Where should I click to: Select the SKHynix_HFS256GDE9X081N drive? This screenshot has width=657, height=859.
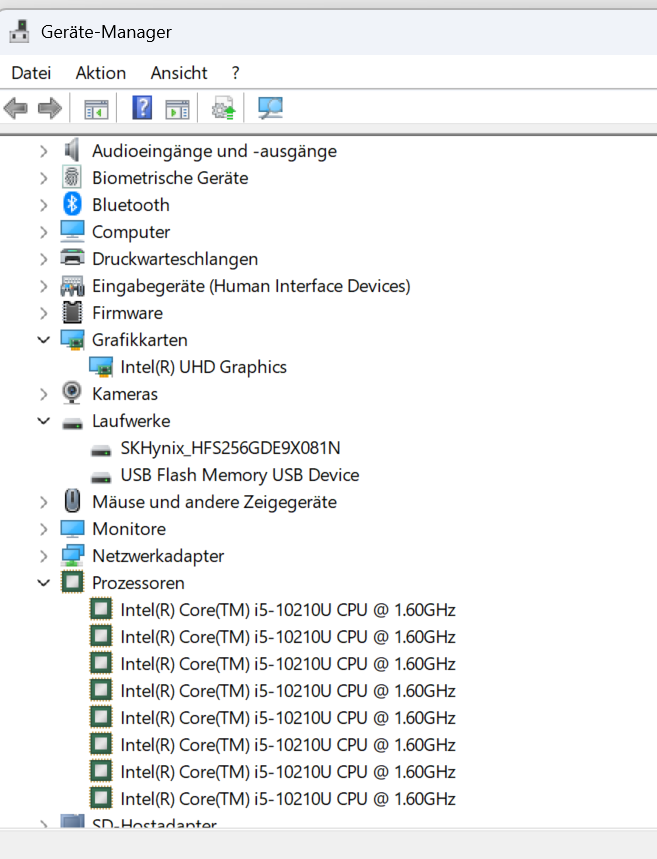point(230,448)
